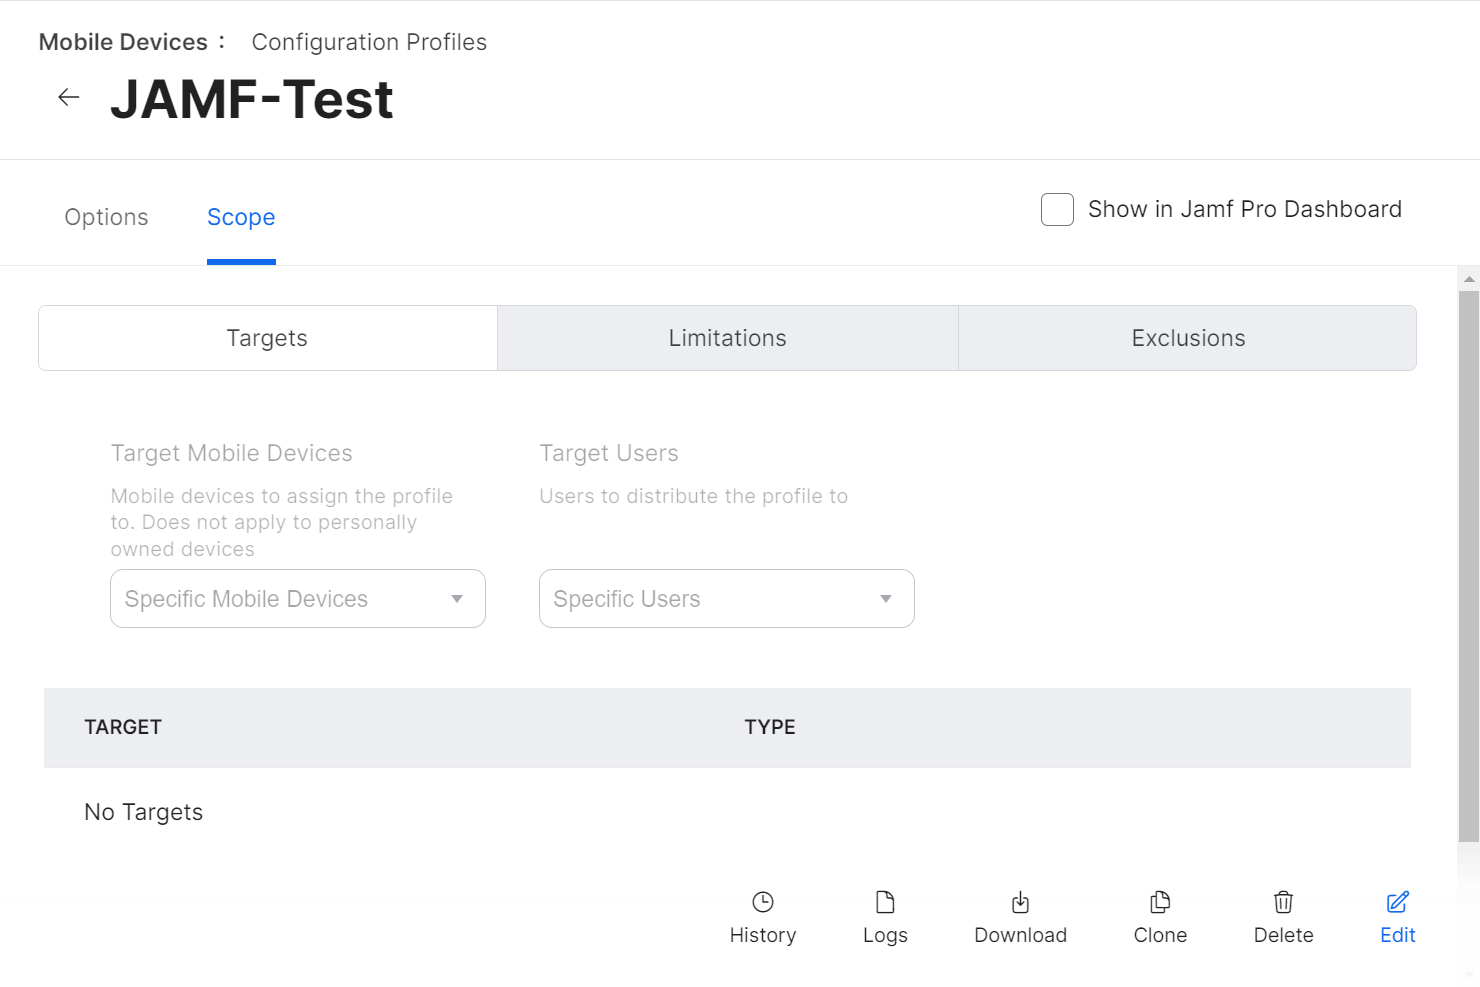The width and height of the screenshot is (1480, 987).
Task: Click the Download icon
Action: [x=1020, y=903]
